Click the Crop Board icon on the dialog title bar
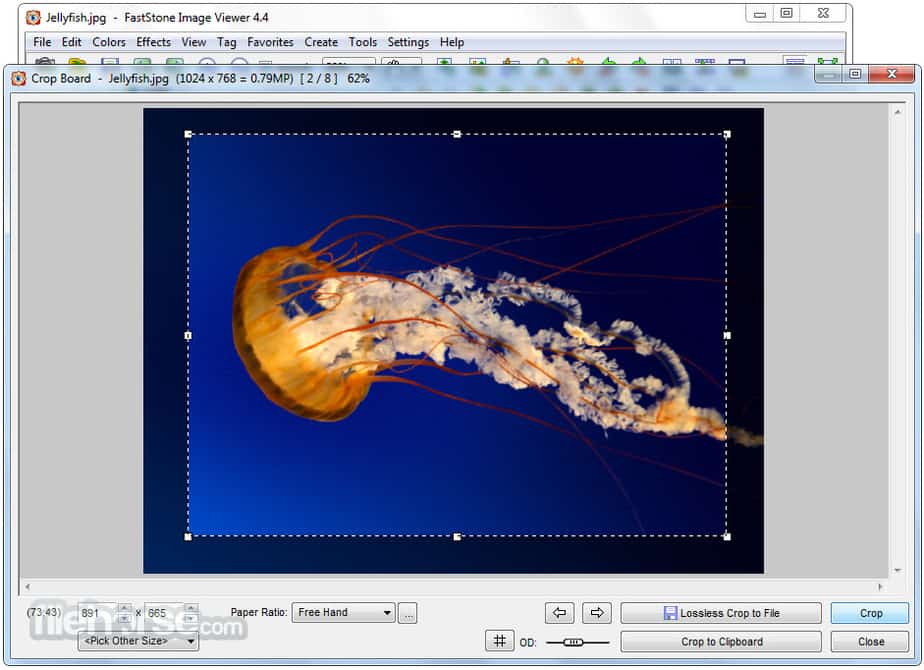 [x=19, y=78]
